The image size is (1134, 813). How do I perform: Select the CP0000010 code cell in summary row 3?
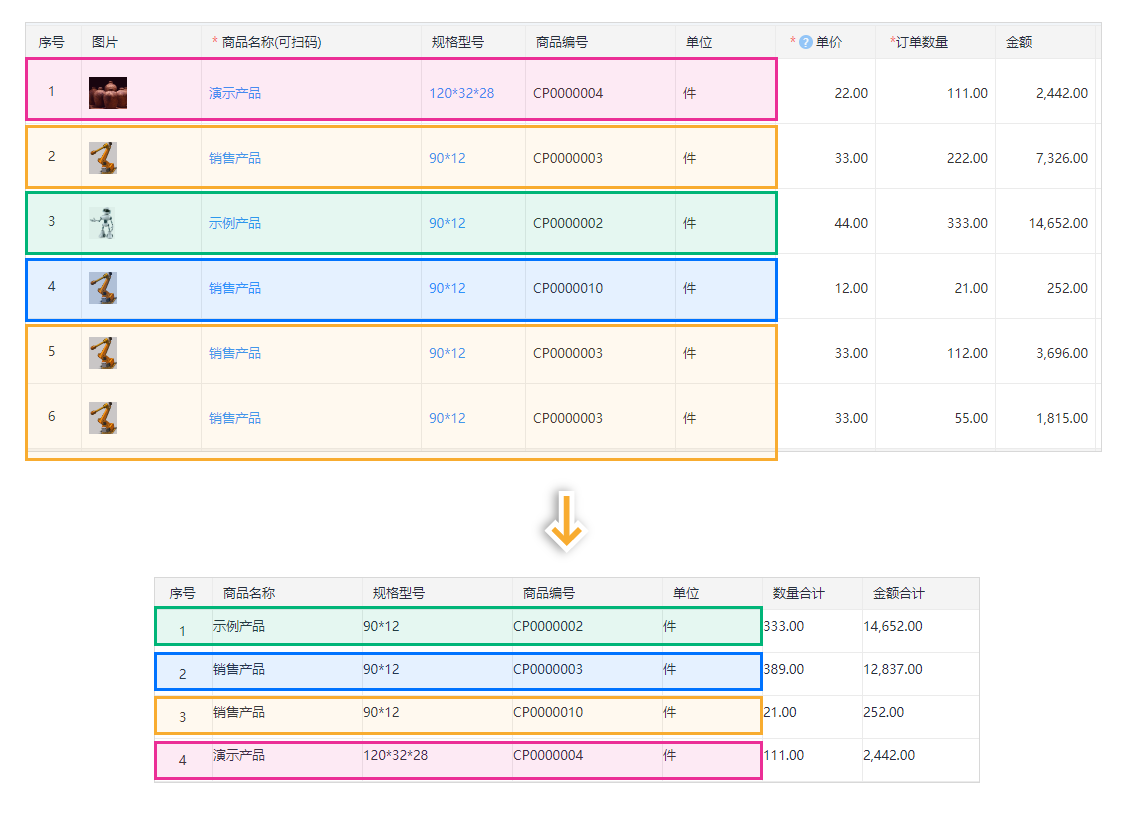(x=551, y=713)
